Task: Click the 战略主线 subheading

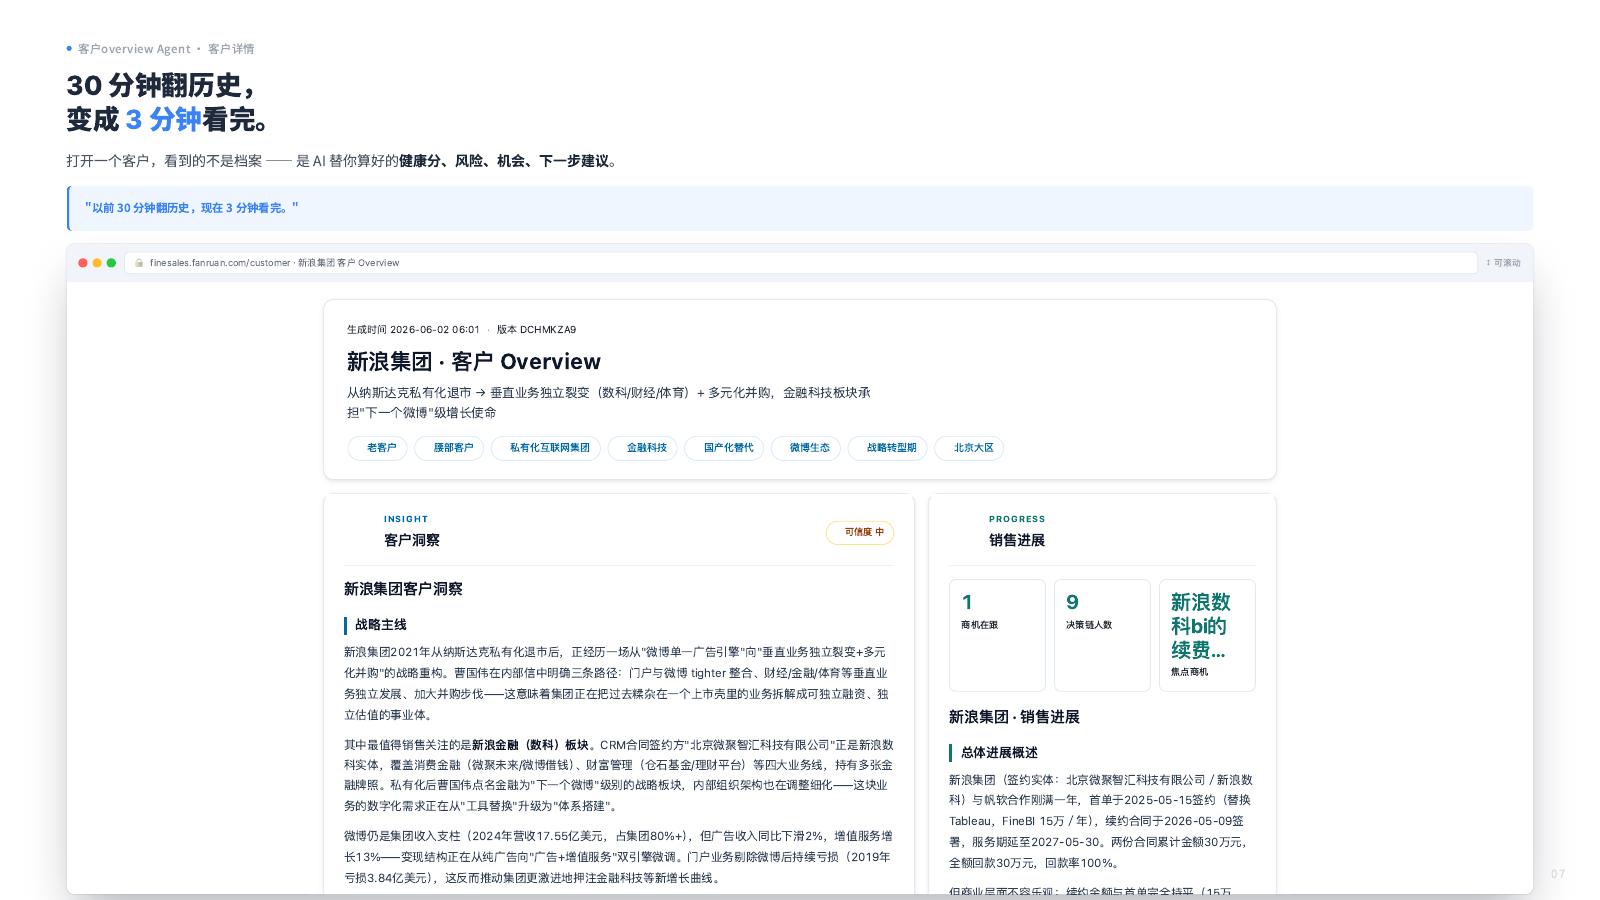Action: (381, 625)
